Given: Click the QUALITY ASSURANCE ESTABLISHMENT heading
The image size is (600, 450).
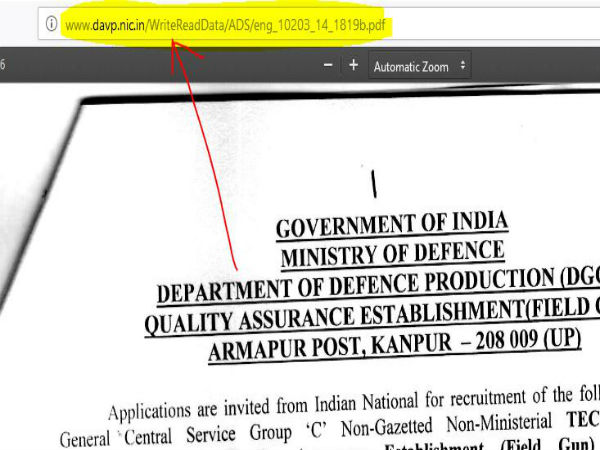Looking at the screenshot, I should [x=372, y=317].
